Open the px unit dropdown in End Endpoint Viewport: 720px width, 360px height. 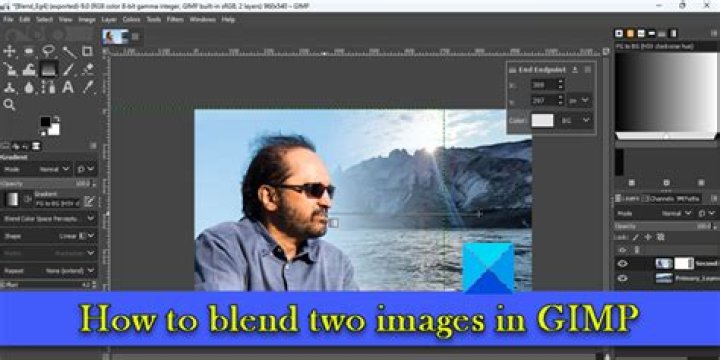coord(580,100)
